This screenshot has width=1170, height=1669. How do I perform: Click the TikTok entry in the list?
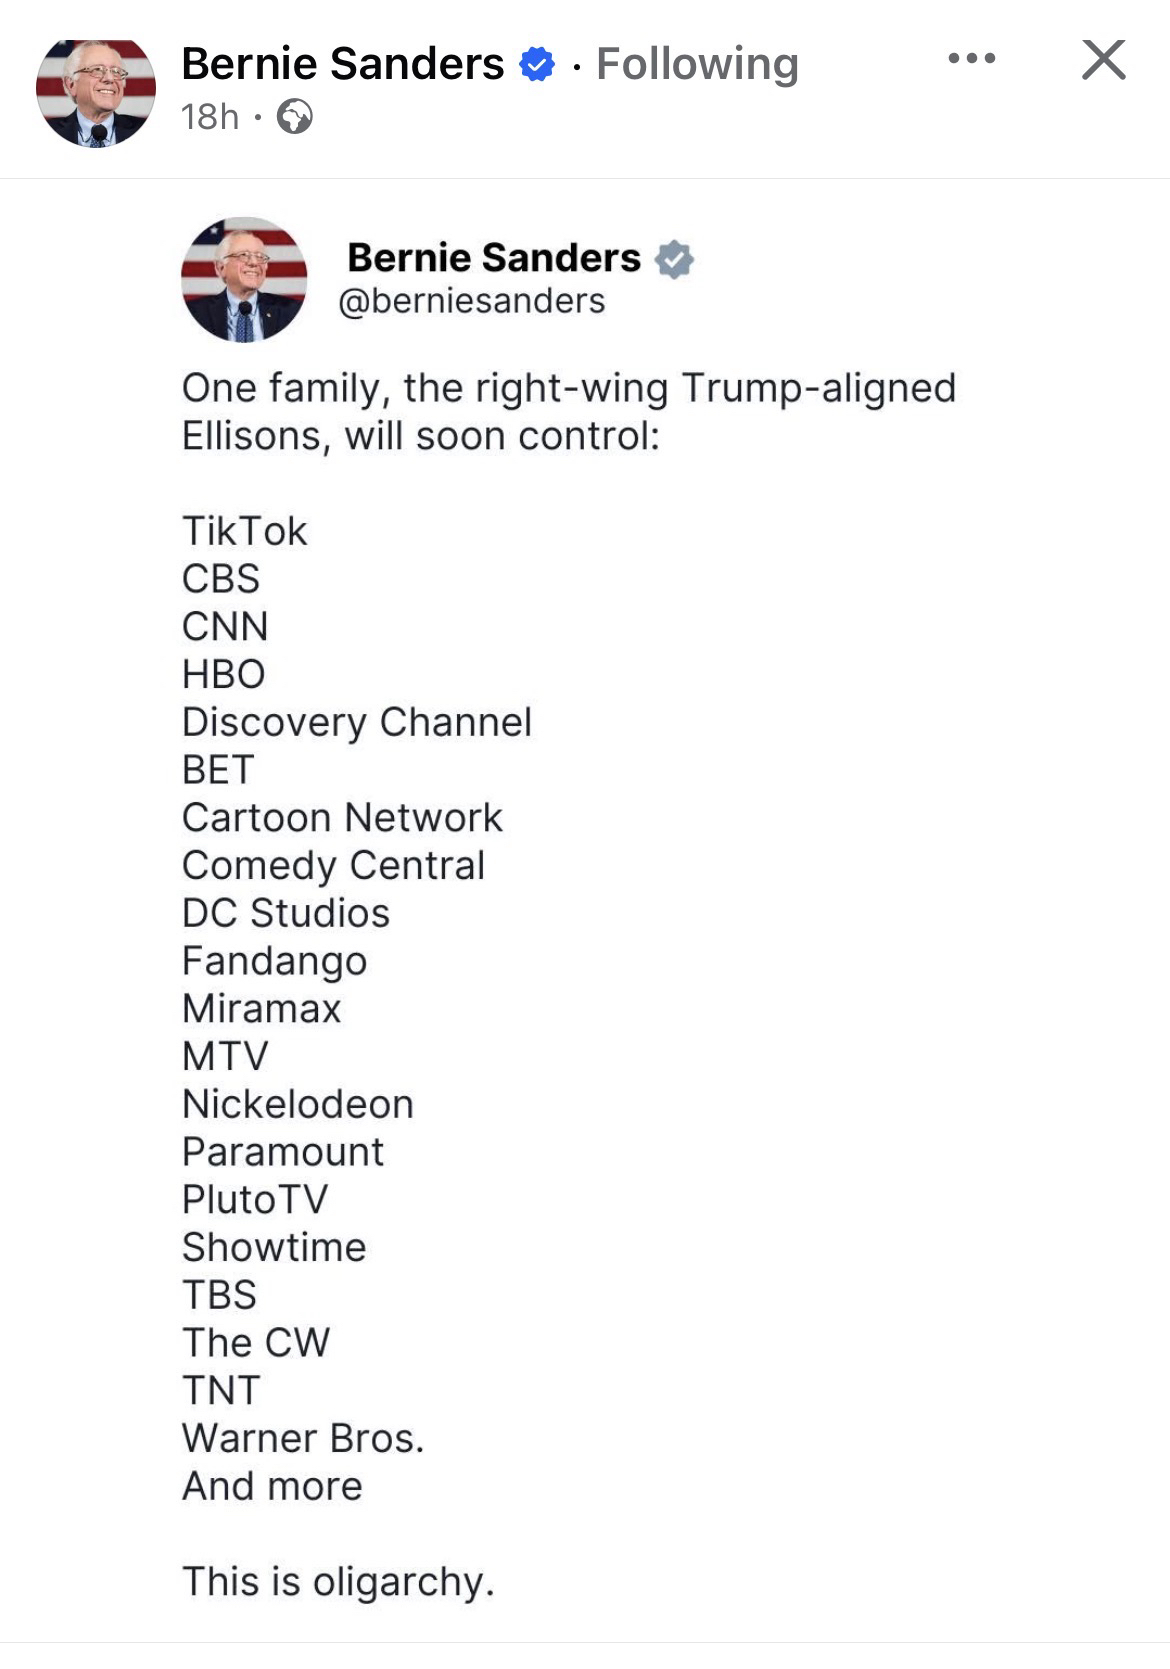pos(244,531)
